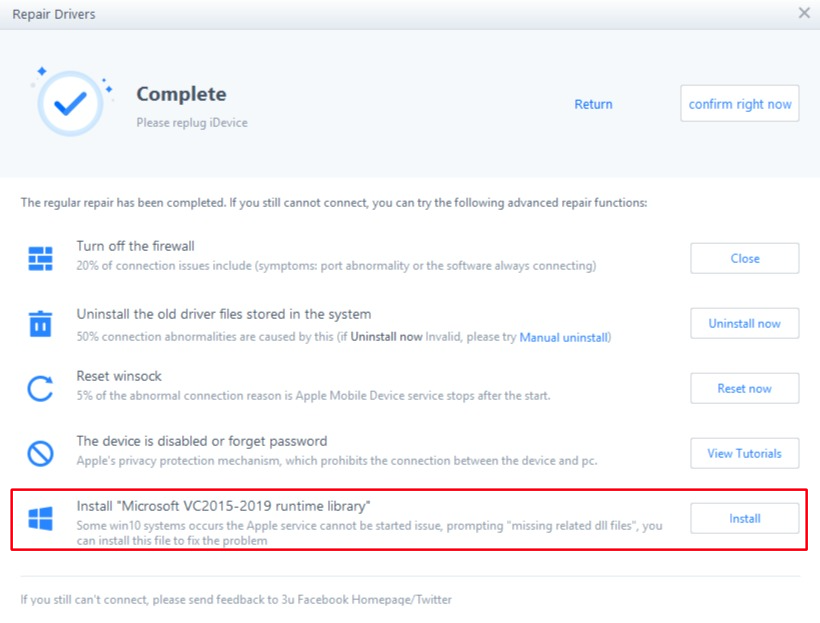820x623 pixels.
Task: Click the 5% abnormal connection reason description
Action: coord(313,395)
